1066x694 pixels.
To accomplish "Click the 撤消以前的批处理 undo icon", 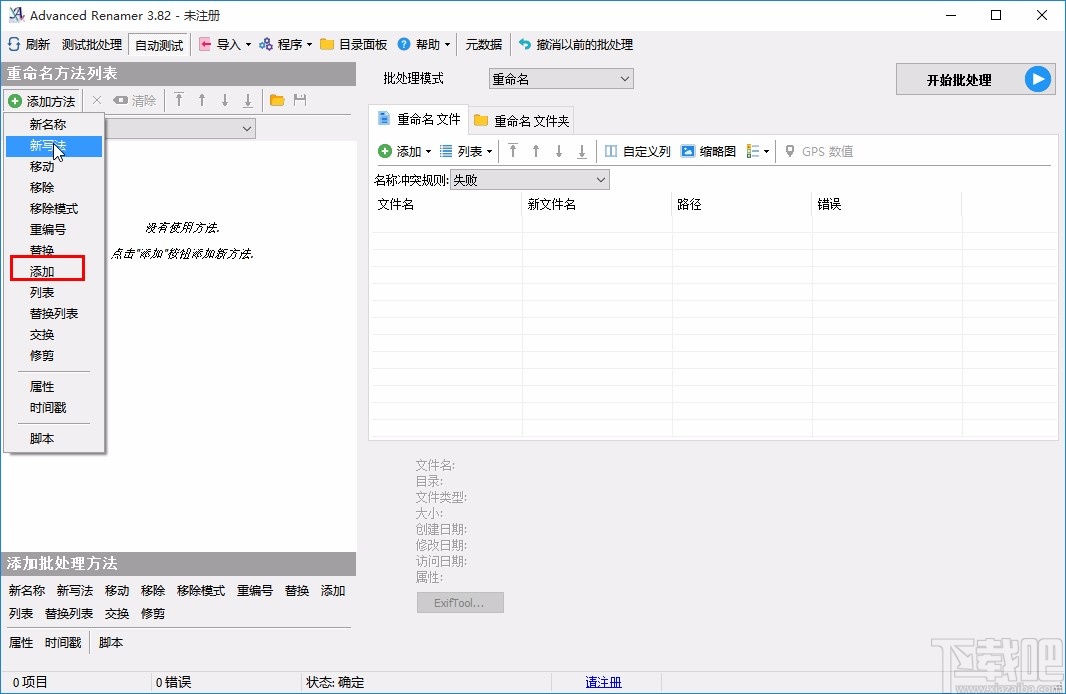I will point(524,44).
